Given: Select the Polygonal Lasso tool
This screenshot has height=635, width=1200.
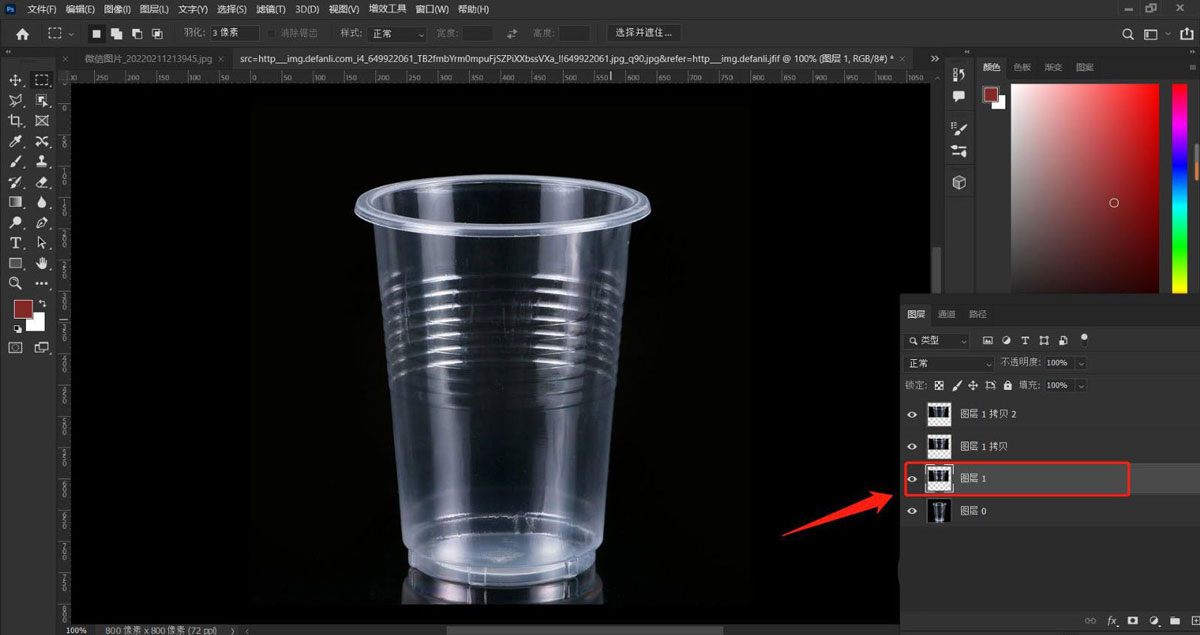Looking at the screenshot, I should [x=16, y=100].
